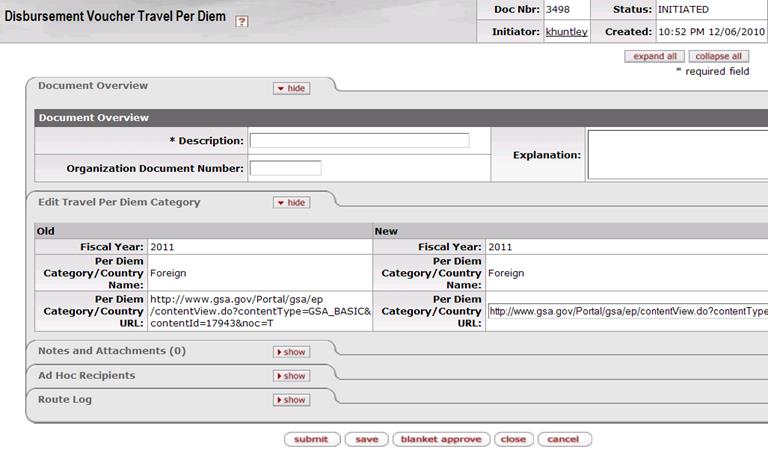The width and height of the screenshot is (768, 452).
Task: Select old Fiscal Year value 2011
Action: pos(162,247)
